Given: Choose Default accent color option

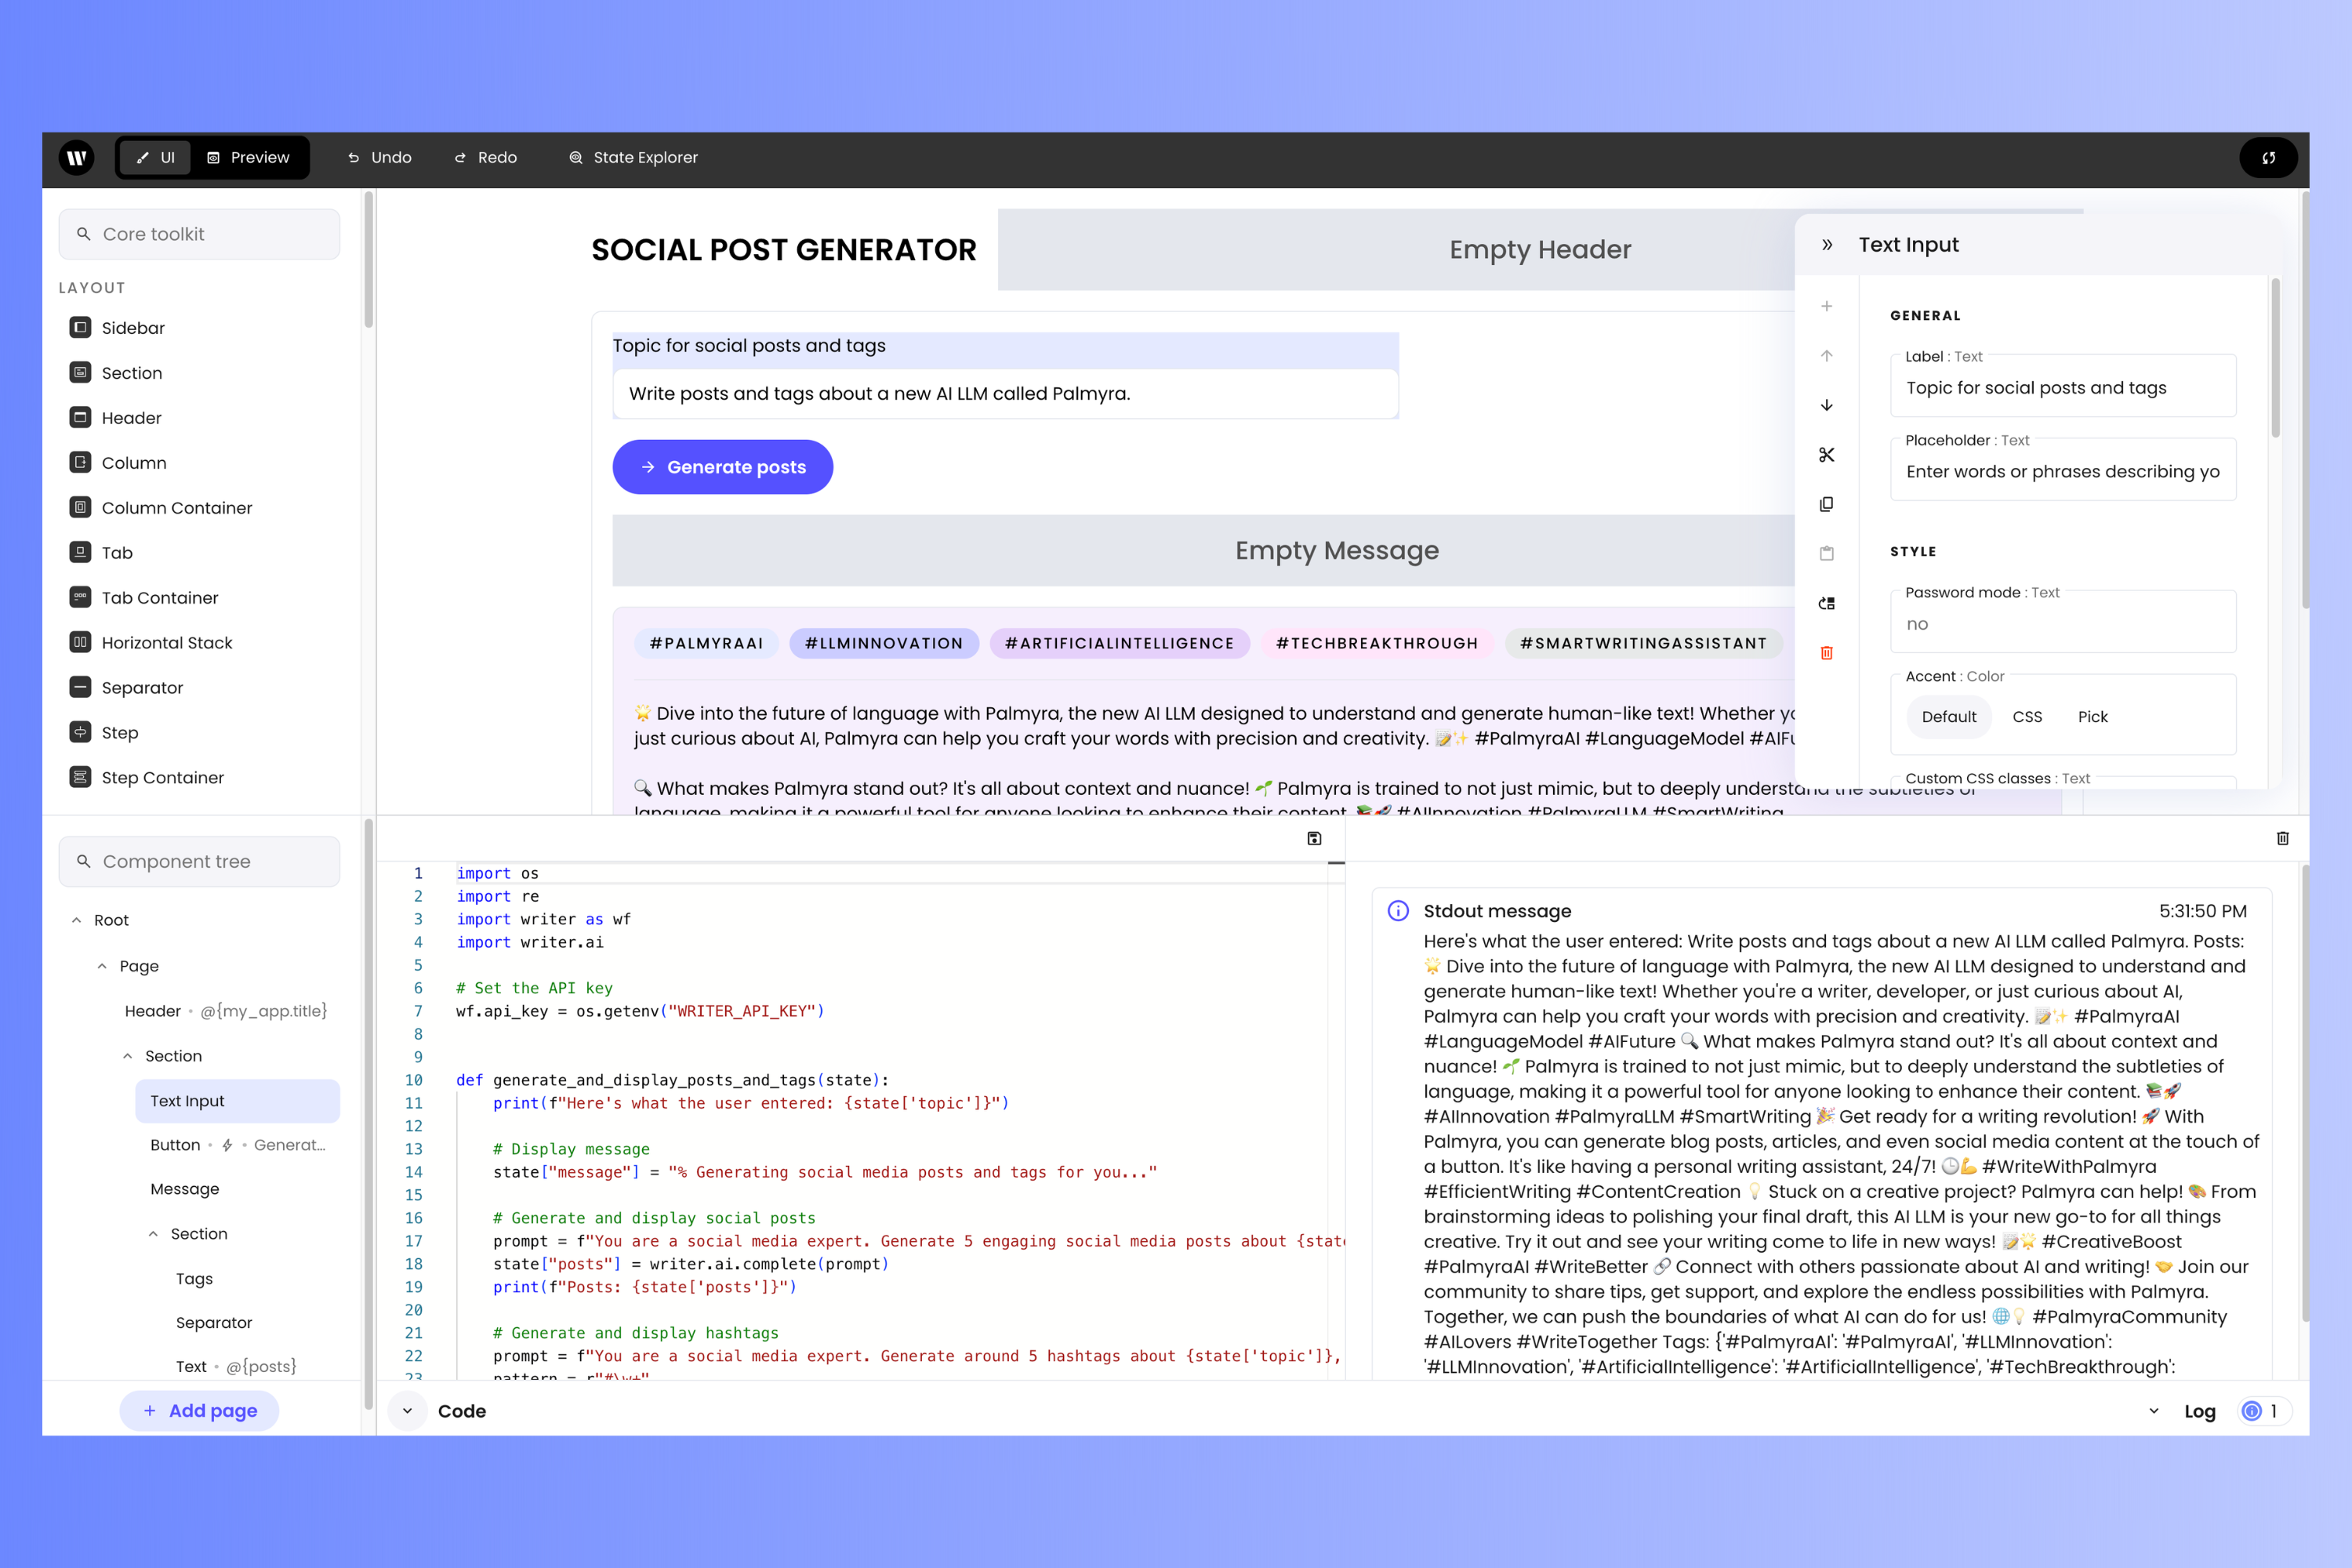Looking at the screenshot, I should pos(1948,717).
